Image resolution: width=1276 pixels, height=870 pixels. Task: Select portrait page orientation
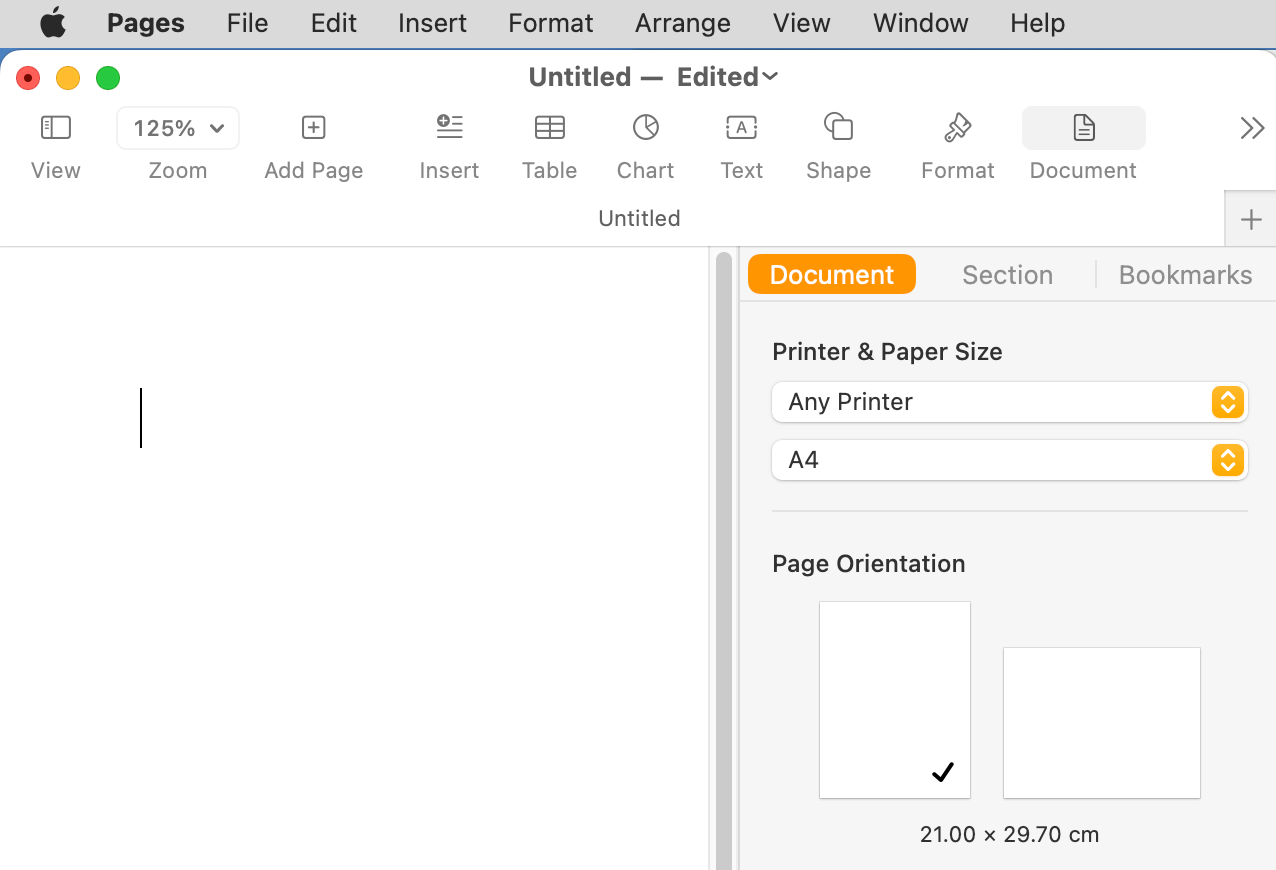895,700
